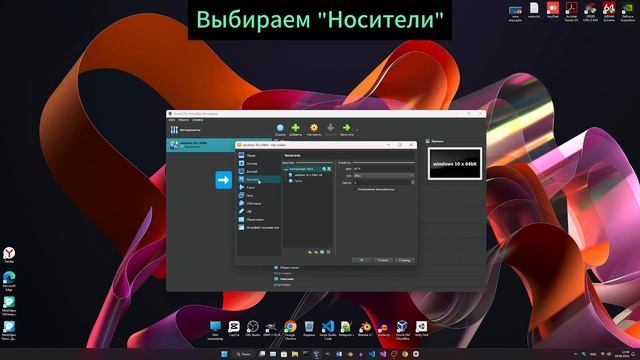Select the Display (Дисплей) settings category
The width and height of the screenshot is (640, 360).
(x=259, y=171)
